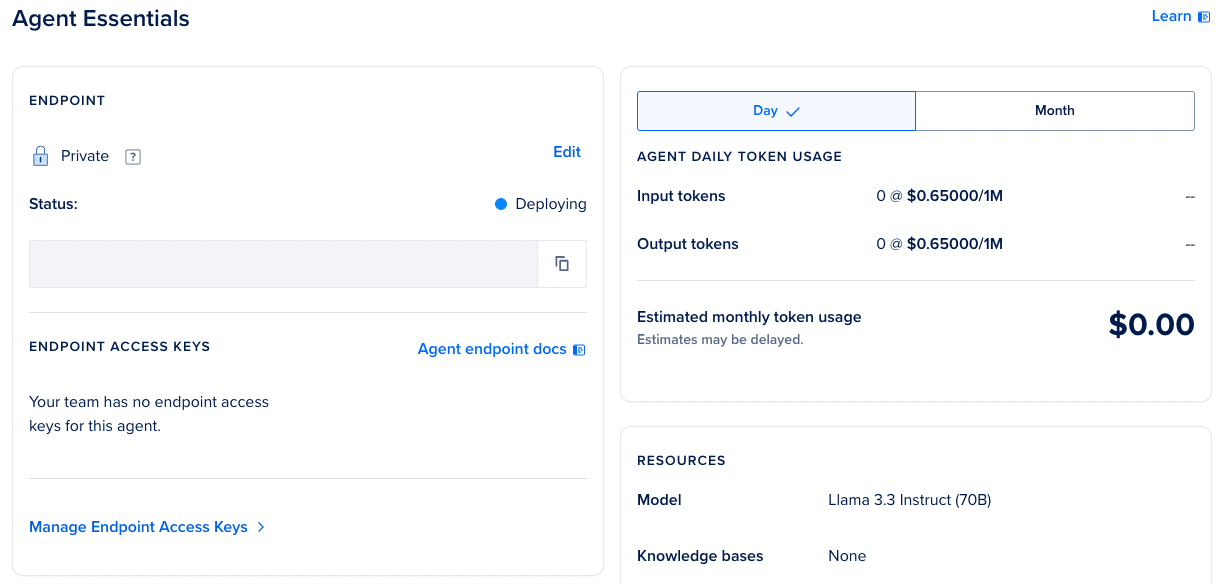Copy the endpoint URL with the copy icon
The height and width of the screenshot is (585, 1218).
click(x=562, y=264)
